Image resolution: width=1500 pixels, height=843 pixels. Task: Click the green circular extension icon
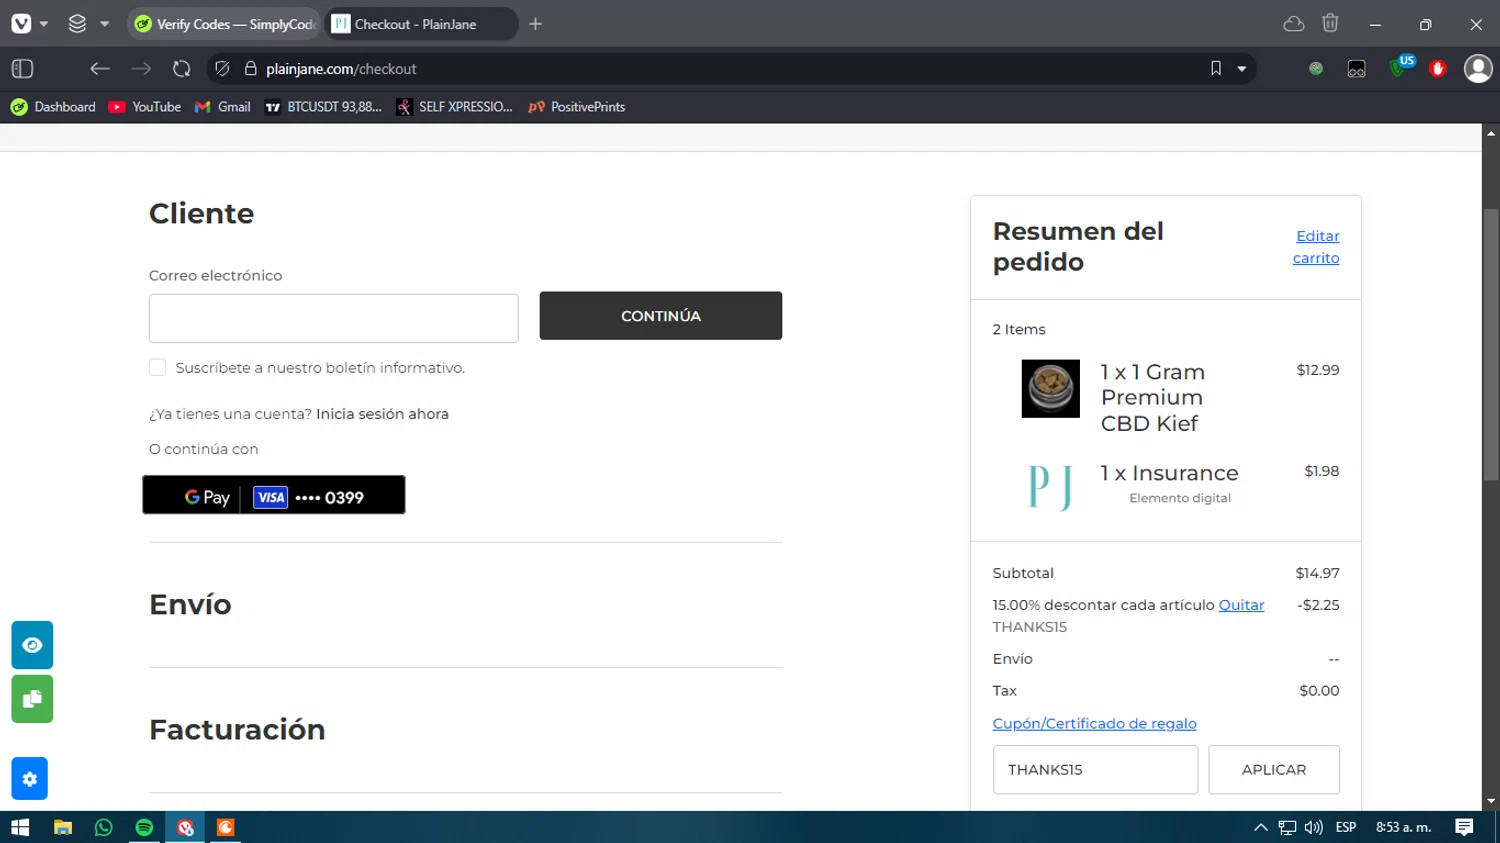(x=1316, y=69)
